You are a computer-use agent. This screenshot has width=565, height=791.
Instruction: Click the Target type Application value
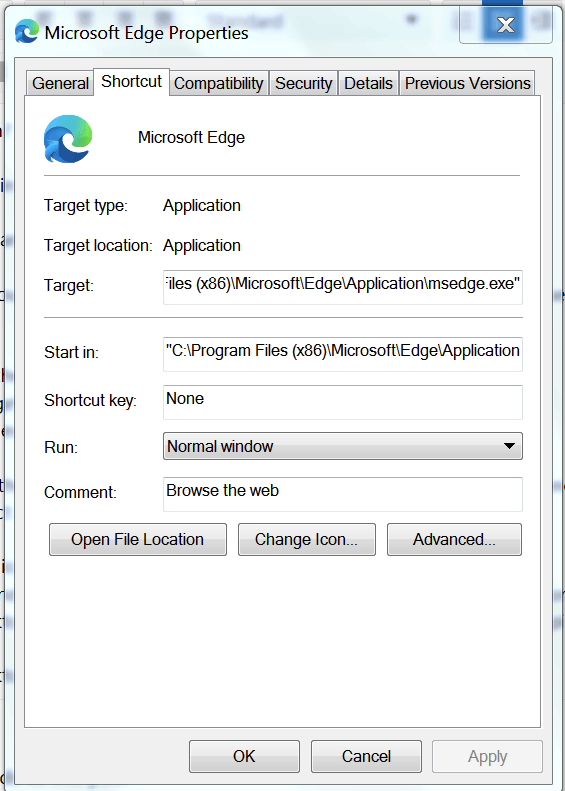click(202, 205)
